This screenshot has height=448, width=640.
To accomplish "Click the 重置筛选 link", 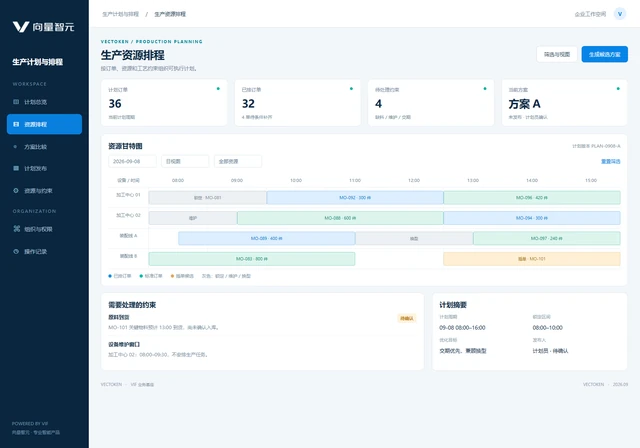I will 611,161.
